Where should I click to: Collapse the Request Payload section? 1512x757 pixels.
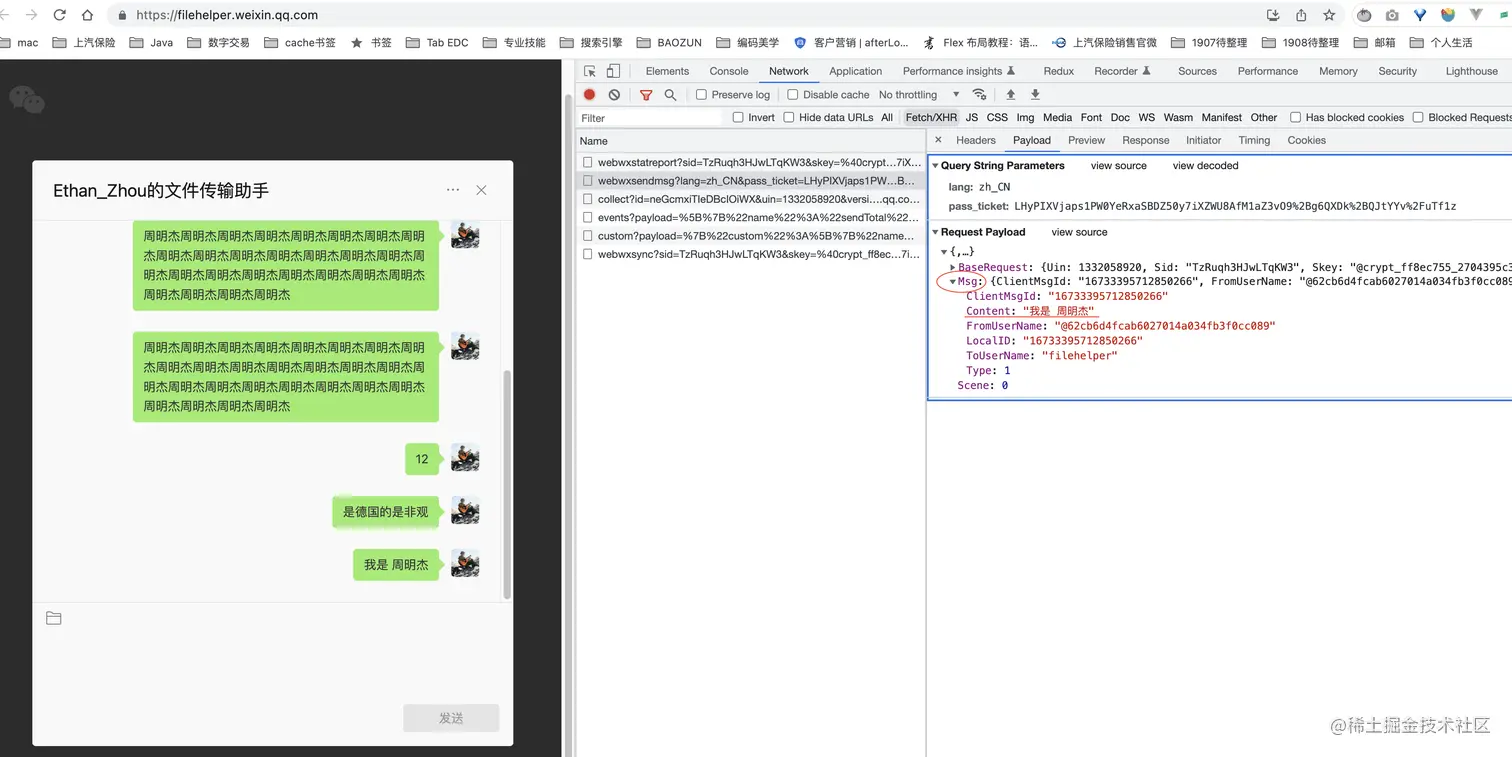(x=935, y=232)
